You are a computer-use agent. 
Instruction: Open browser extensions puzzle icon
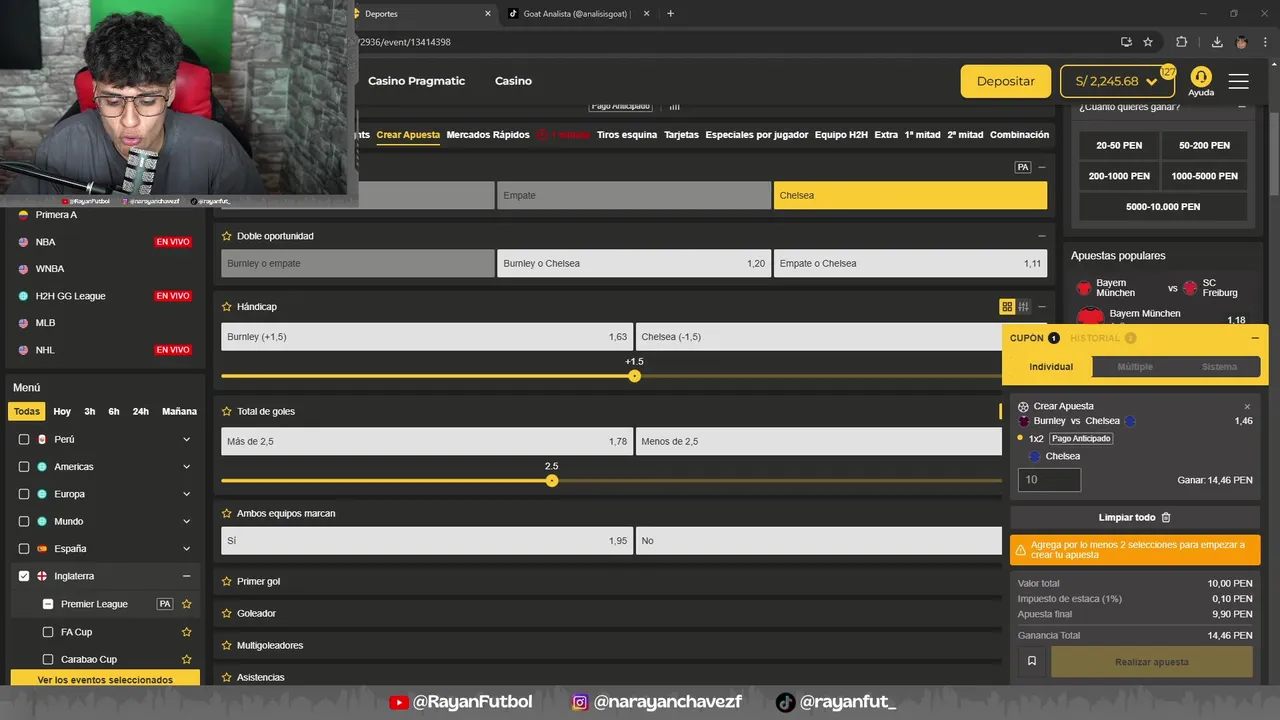1181,42
